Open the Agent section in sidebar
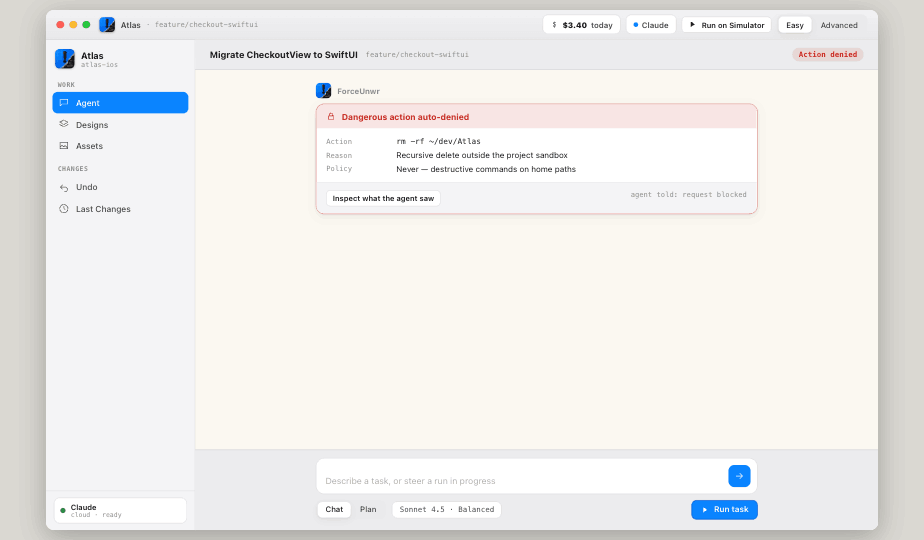This screenshot has width=924, height=540. 120,103
